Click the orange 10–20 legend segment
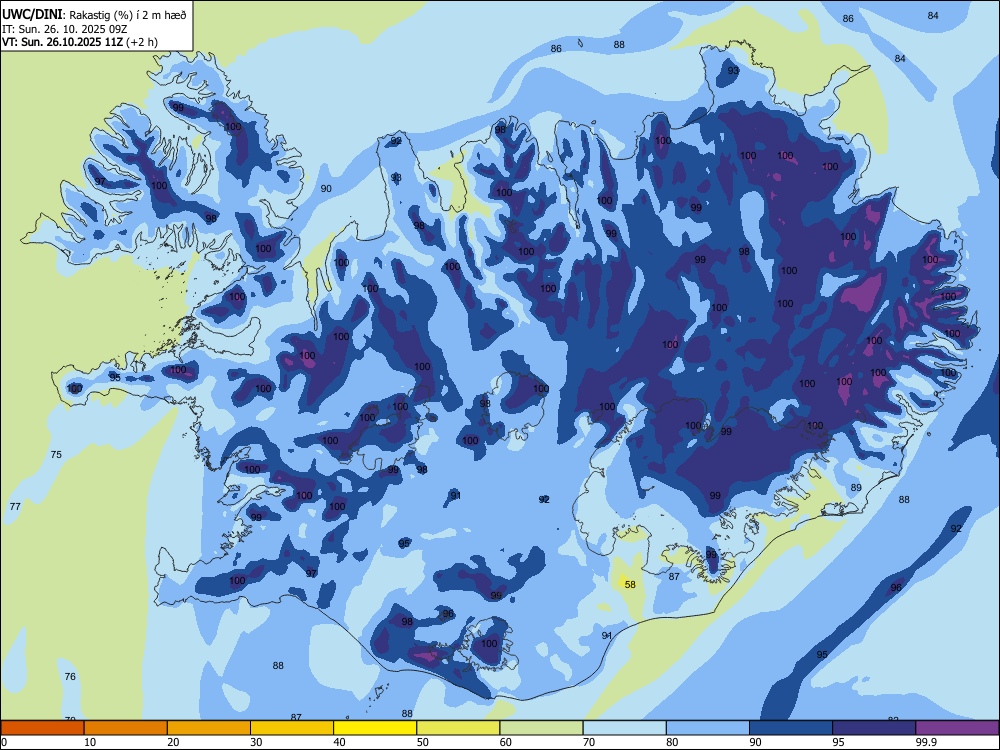This screenshot has height=750, width=1000. pyautogui.click(x=126, y=728)
